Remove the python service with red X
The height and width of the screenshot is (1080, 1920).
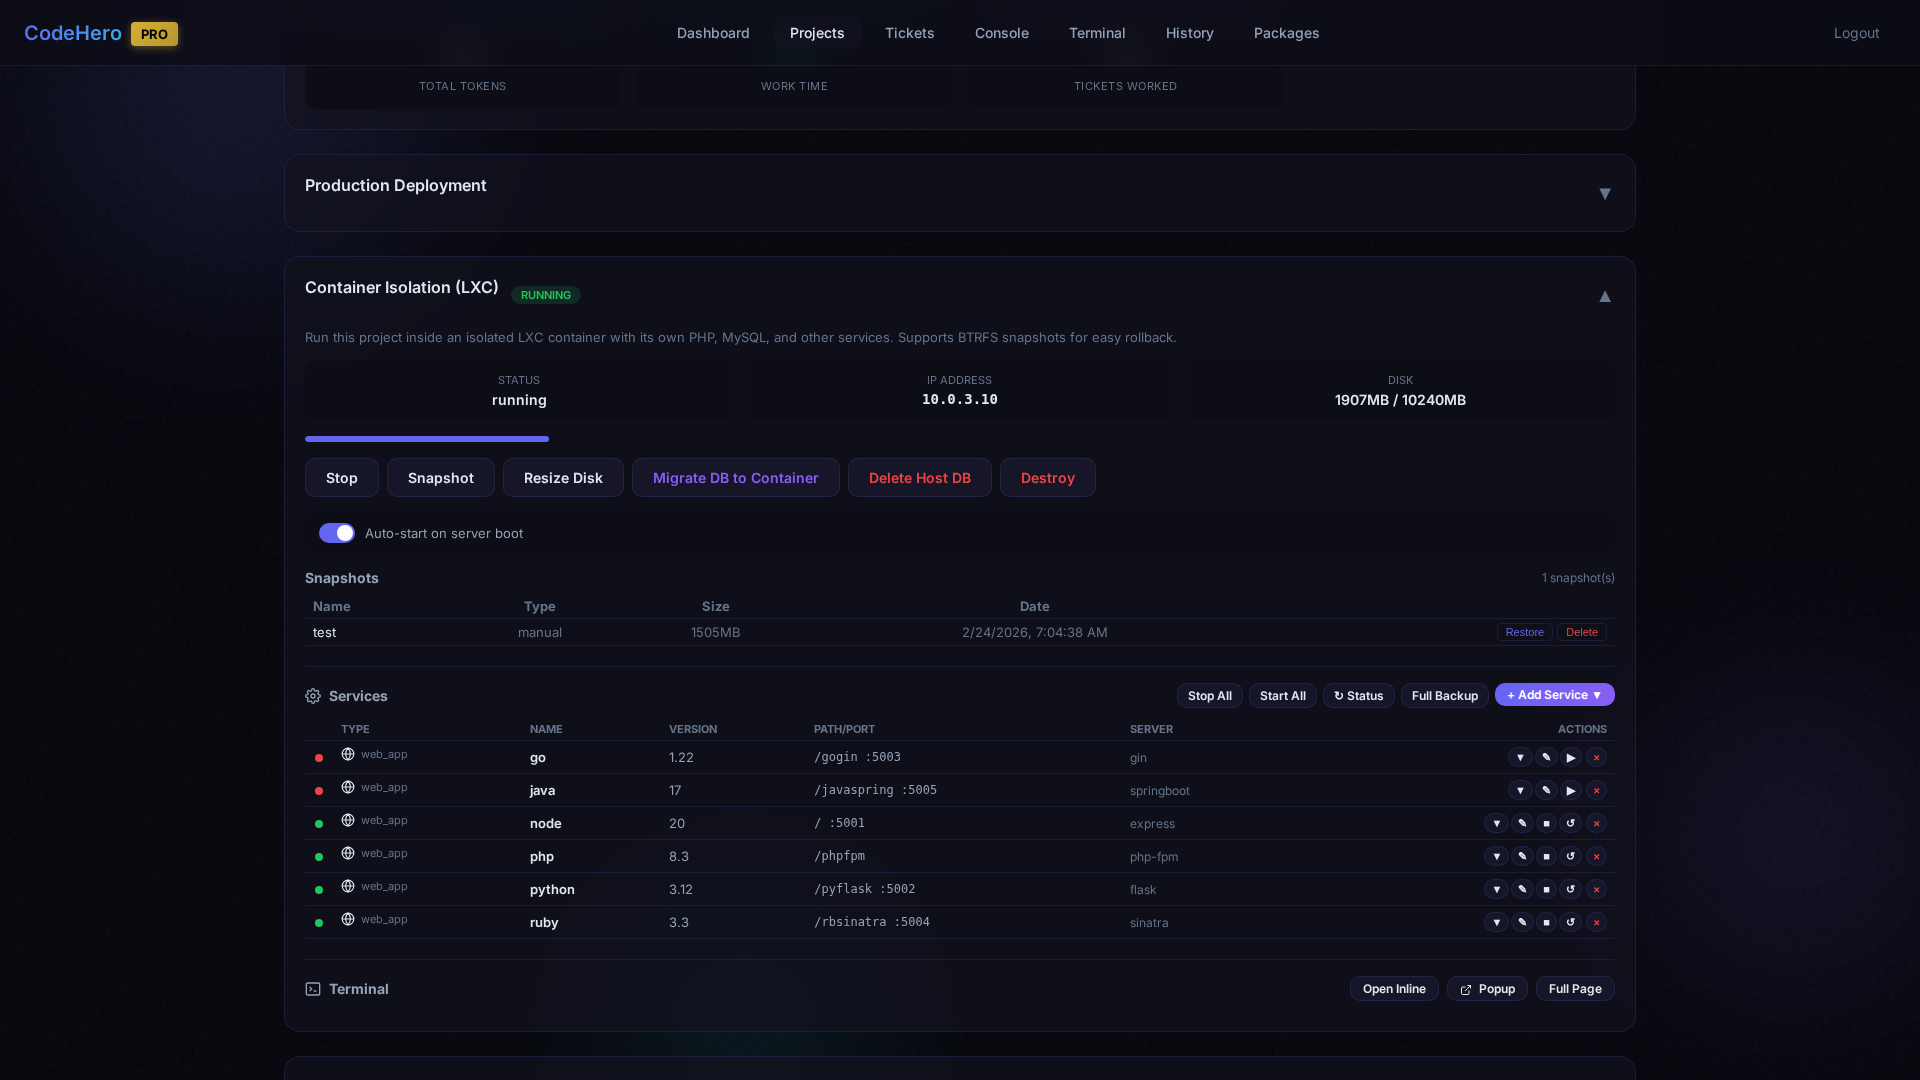[x=1596, y=890]
